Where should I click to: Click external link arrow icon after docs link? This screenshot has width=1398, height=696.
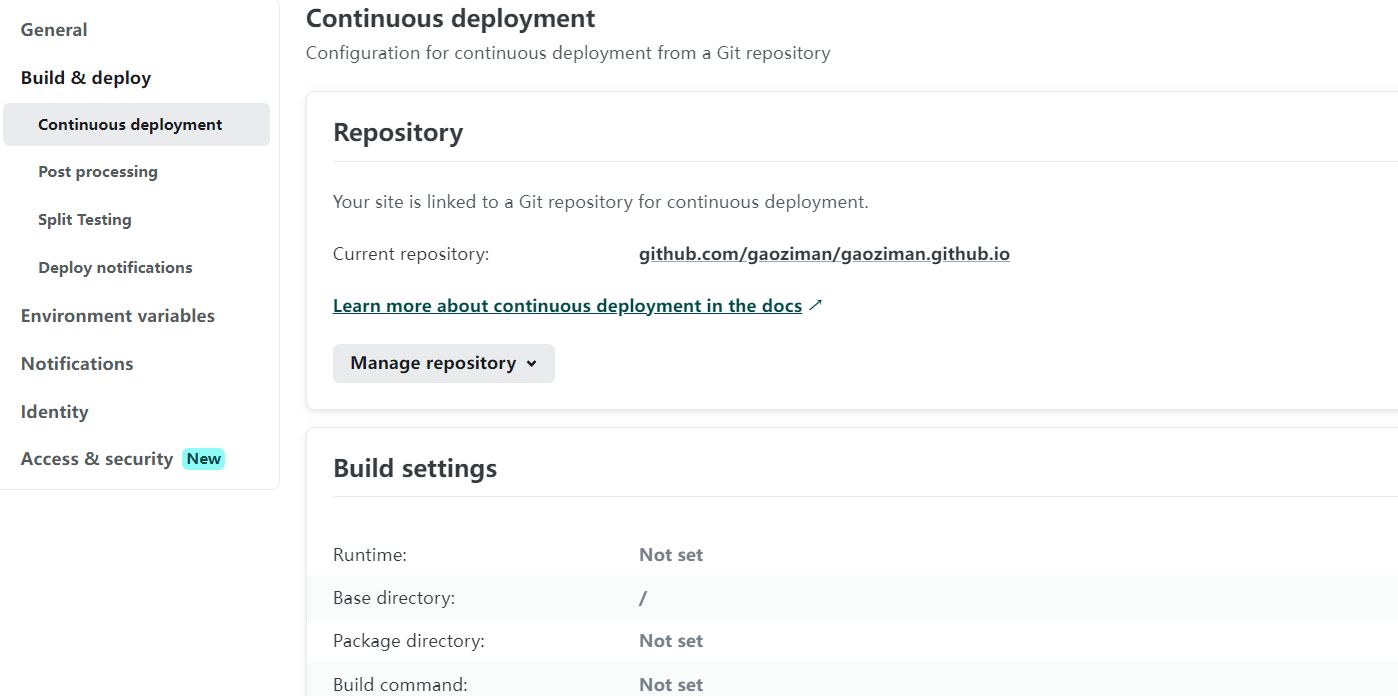(815, 306)
